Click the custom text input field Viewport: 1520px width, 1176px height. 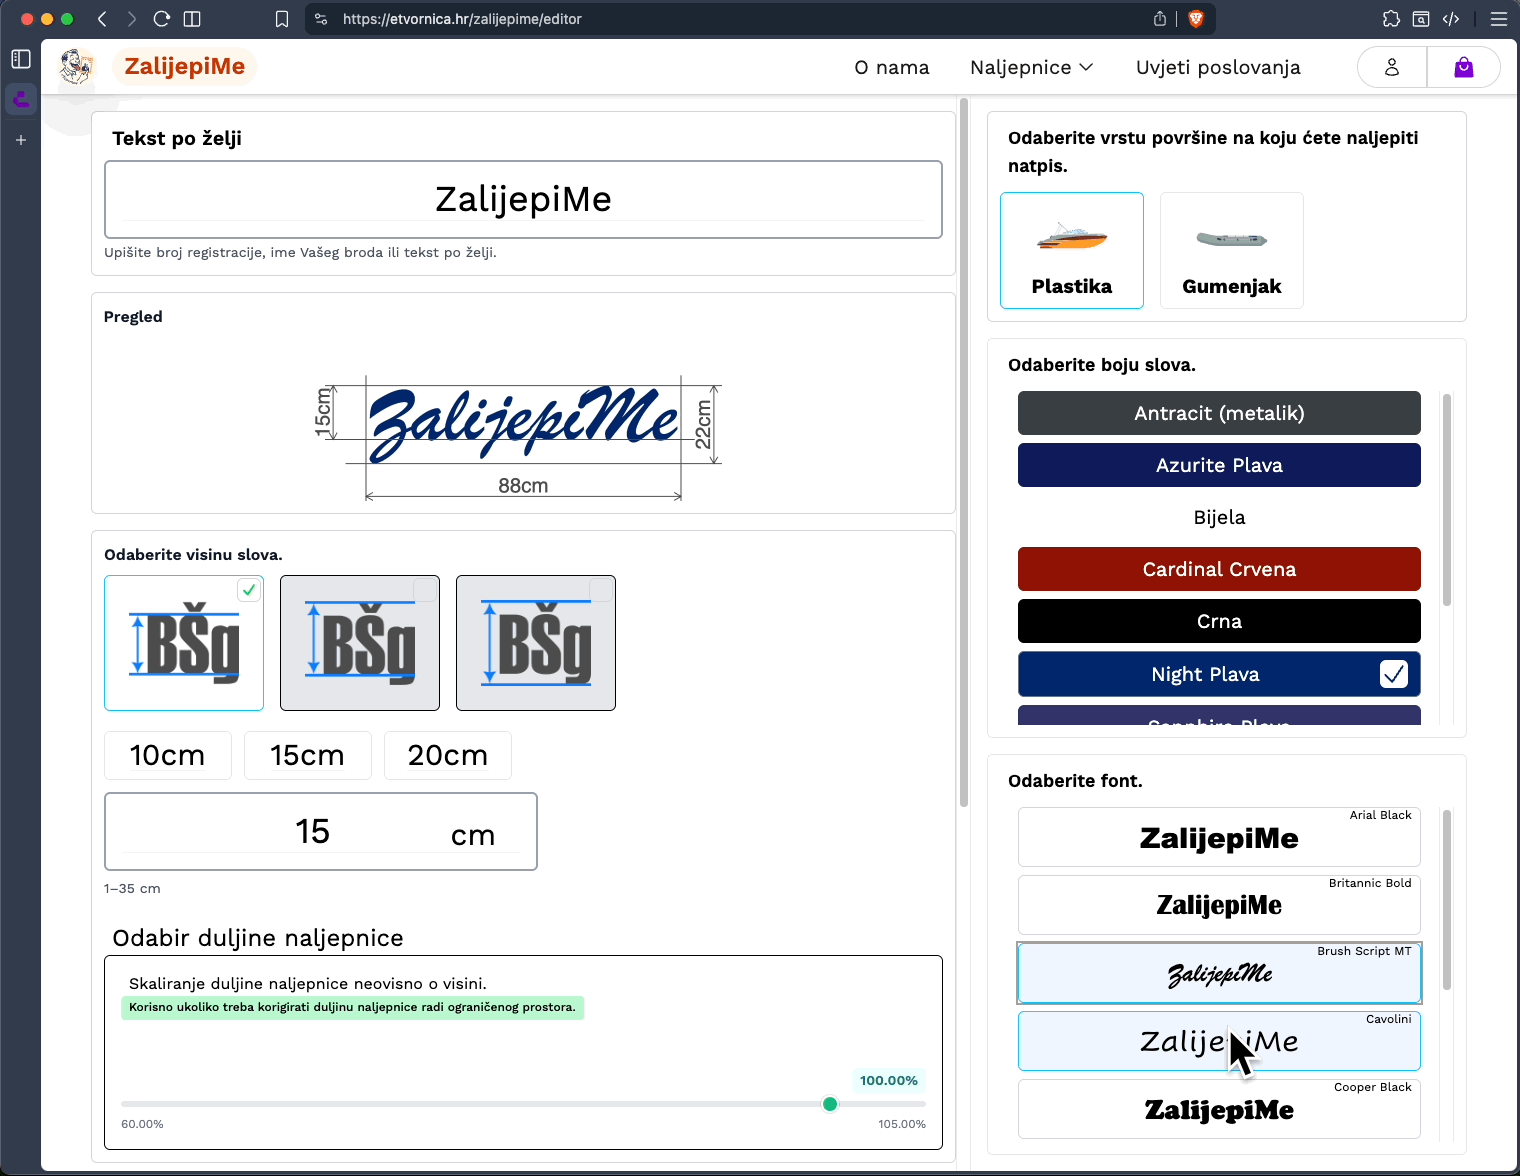(x=523, y=199)
